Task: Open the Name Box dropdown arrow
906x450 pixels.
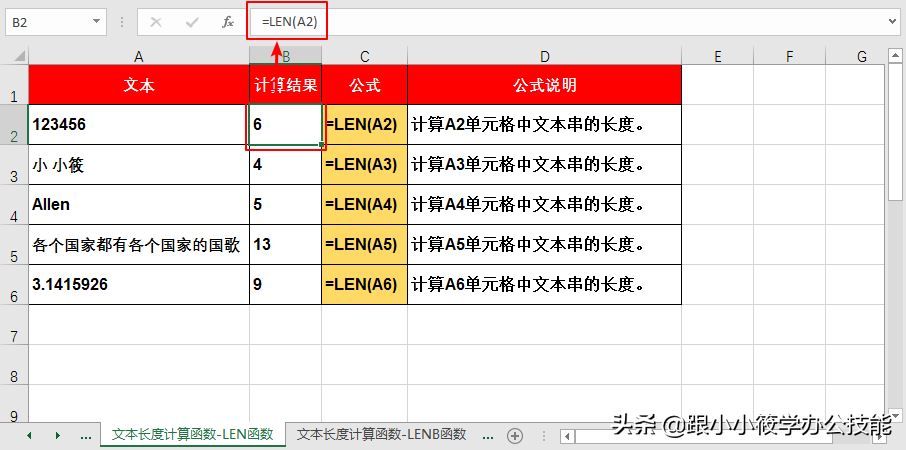Action: point(96,22)
